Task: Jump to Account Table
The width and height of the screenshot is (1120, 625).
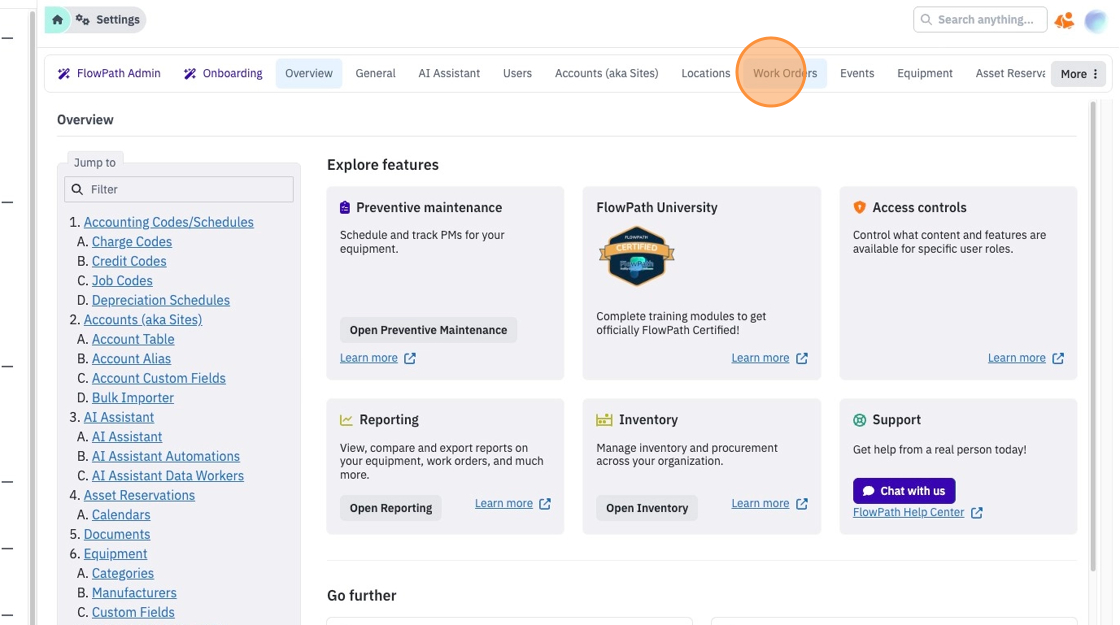Action: (133, 339)
